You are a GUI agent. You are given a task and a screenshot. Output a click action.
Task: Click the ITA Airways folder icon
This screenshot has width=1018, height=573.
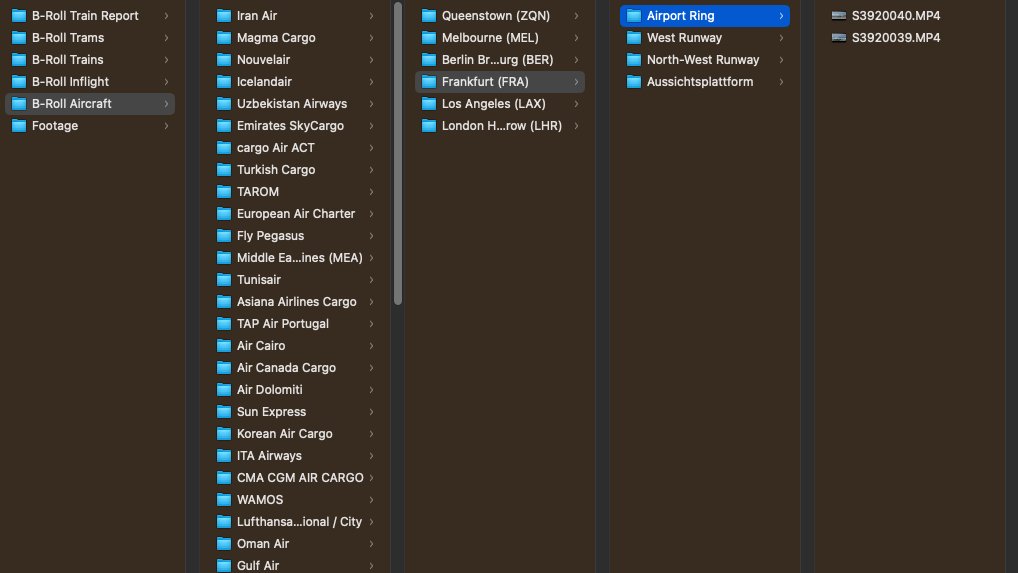pos(224,456)
